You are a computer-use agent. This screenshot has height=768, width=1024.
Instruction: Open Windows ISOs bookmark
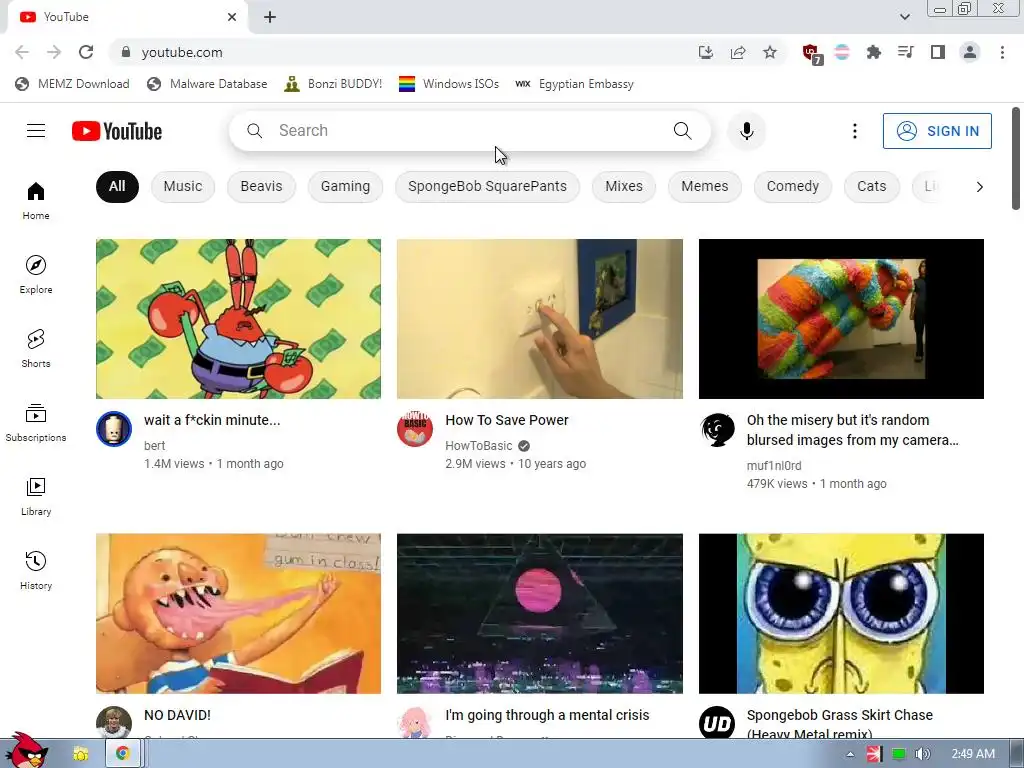449,84
